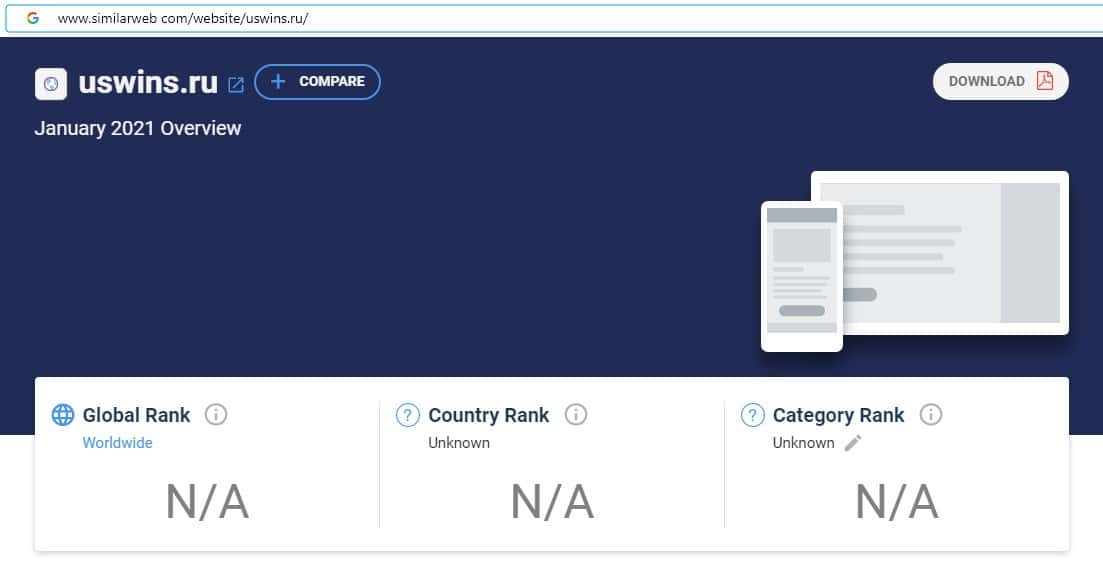This screenshot has height=571, width=1103.
Task: Click the uswins.ru site favicon icon
Action: [x=51, y=84]
